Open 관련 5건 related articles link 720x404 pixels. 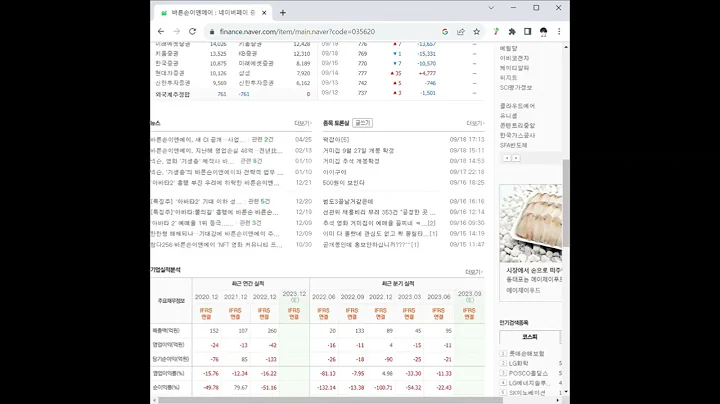pyautogui.click(x=259, y=202)
